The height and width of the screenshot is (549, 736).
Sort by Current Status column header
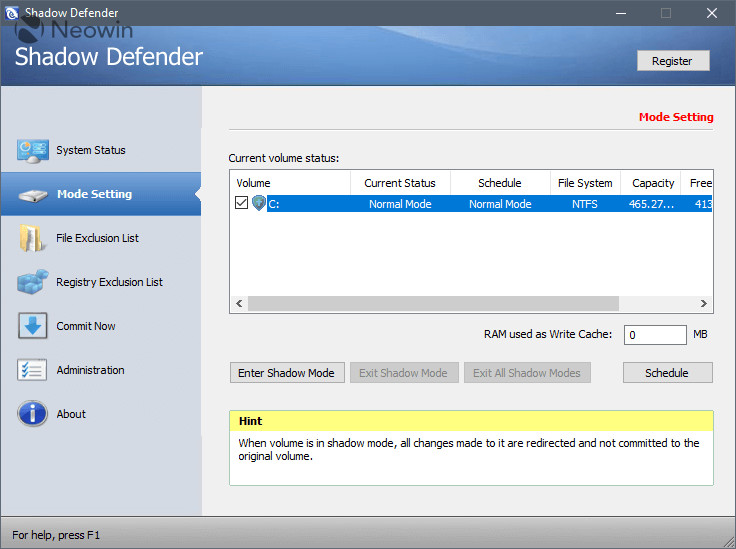tap(400, 183)
